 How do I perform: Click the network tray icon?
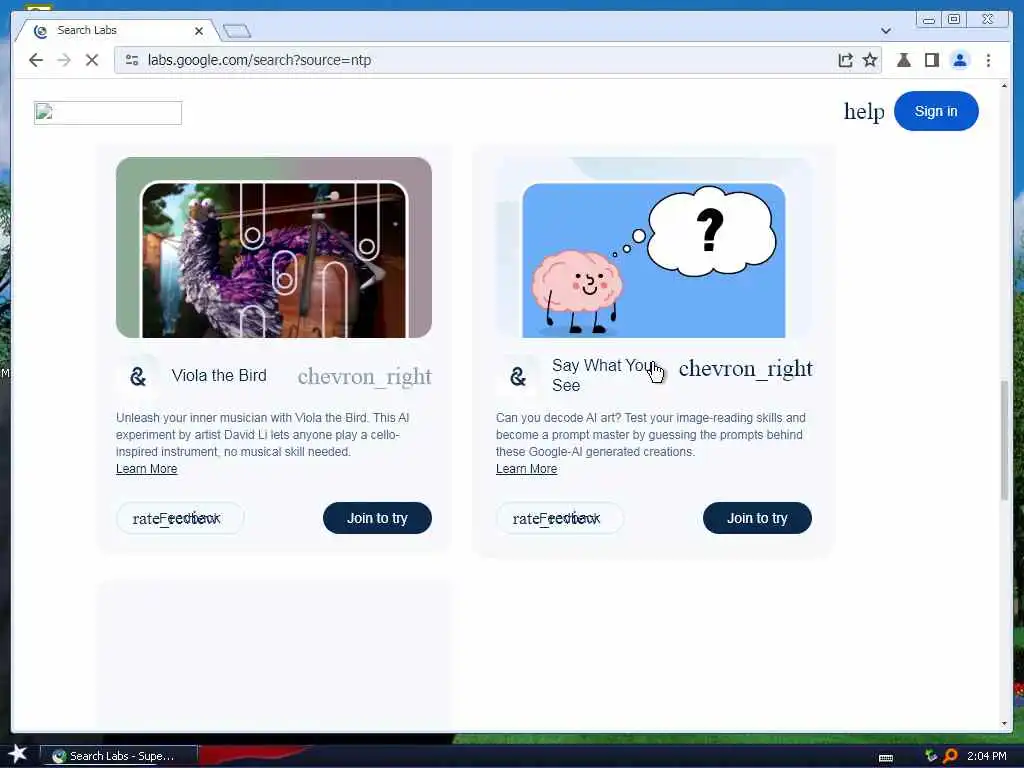[x=931, y=756]
